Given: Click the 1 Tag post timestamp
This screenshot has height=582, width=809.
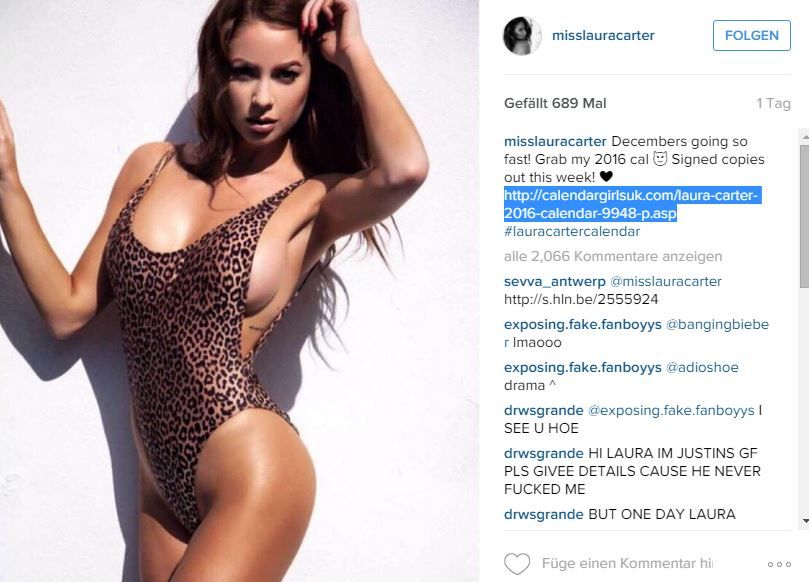Looking at the screenshot, I should (773, 103).
